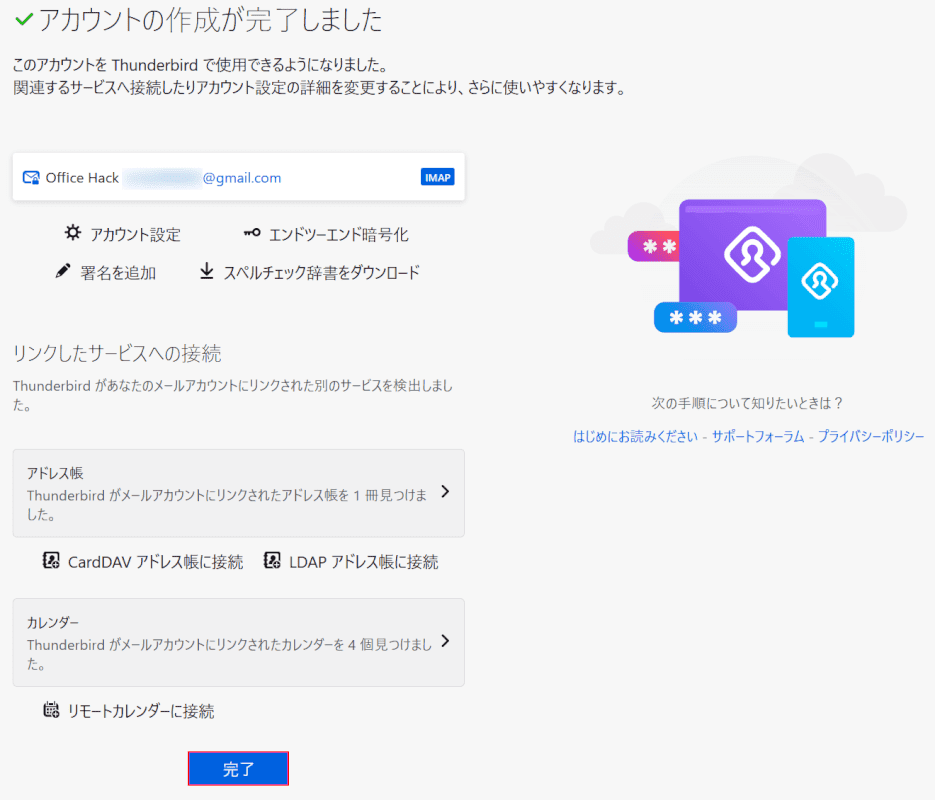Viewport: 935px width, 800px height.
Task: Click the LDAP address book icon
Action: (x=272, y=560)
